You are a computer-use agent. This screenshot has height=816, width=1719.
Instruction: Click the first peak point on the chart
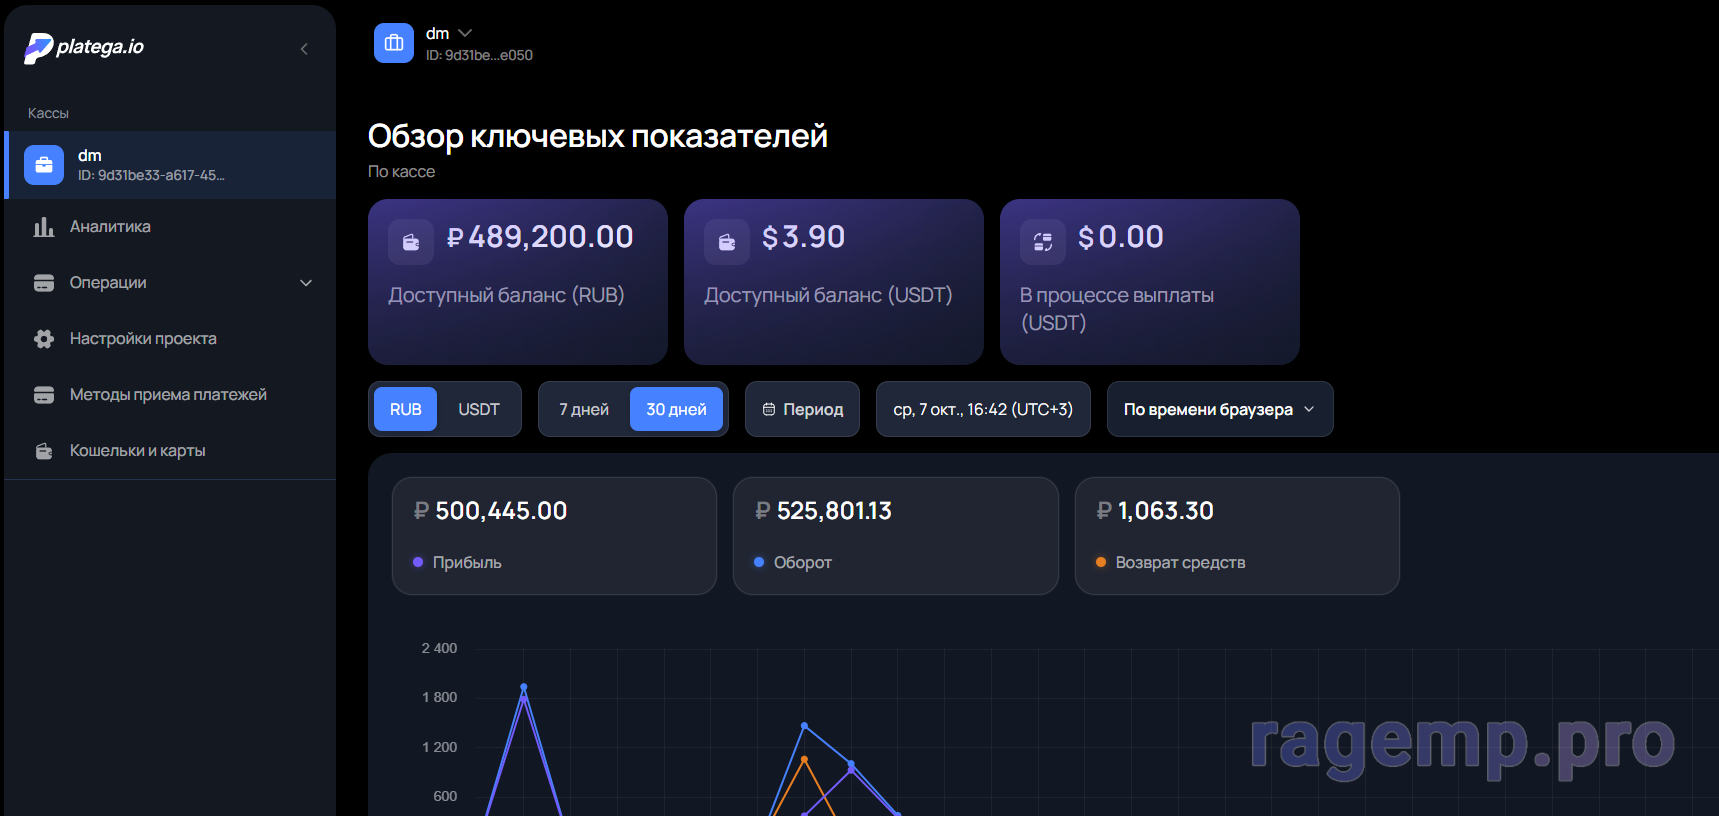[x=523, y=687]
